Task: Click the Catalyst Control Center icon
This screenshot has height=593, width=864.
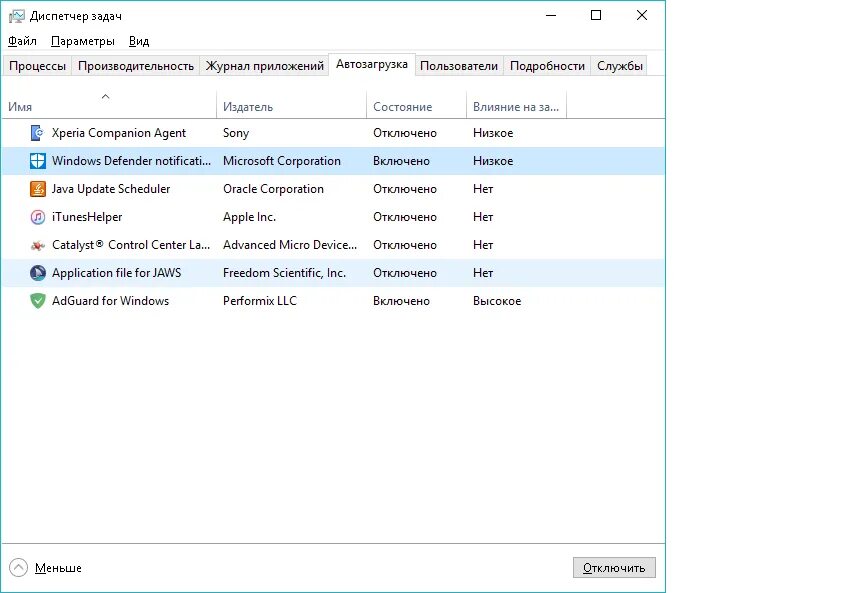Action: point(37,245)
